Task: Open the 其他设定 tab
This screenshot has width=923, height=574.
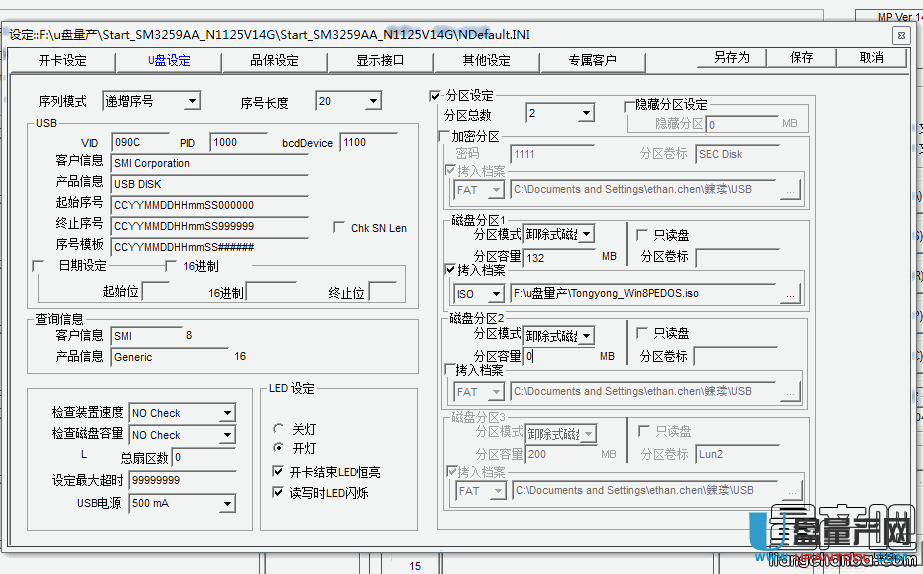Action: coord(486,60)
